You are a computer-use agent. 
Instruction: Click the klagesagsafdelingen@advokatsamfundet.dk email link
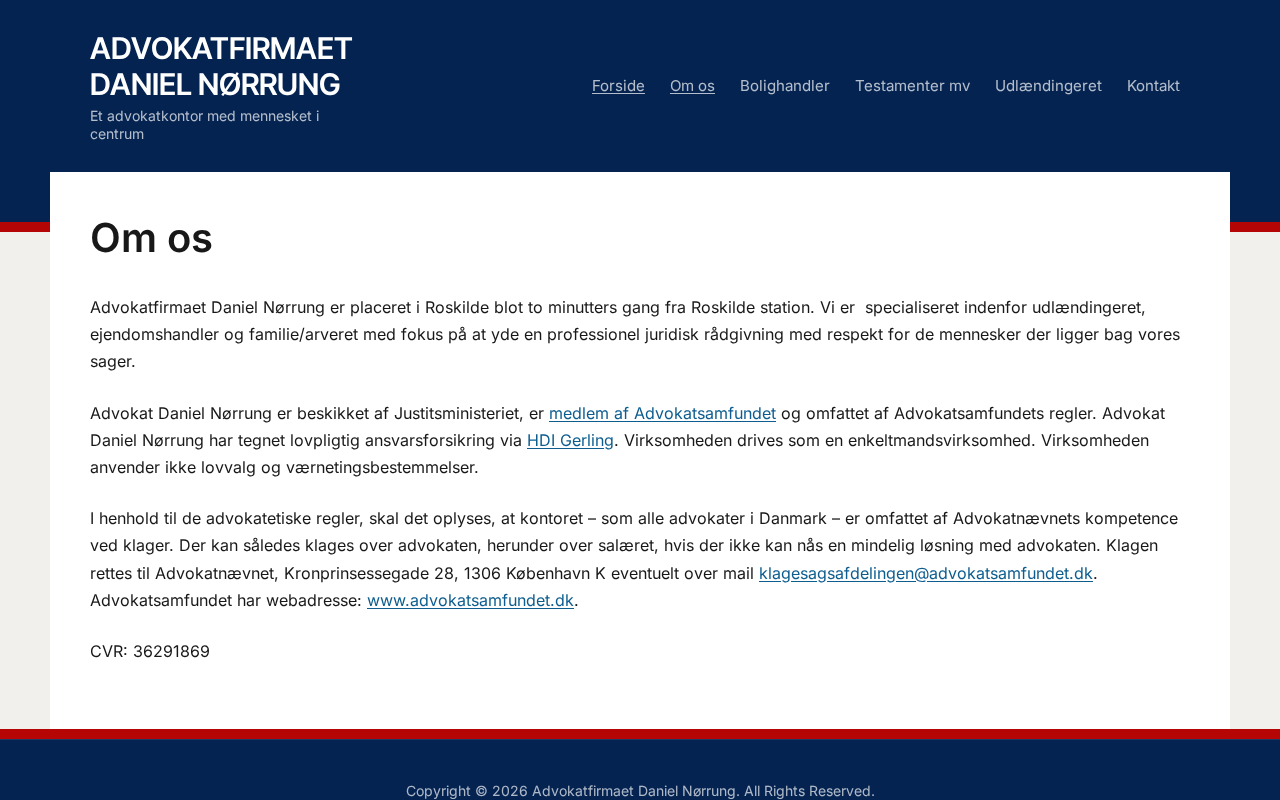pyautogui.click(x=926, y=573)
